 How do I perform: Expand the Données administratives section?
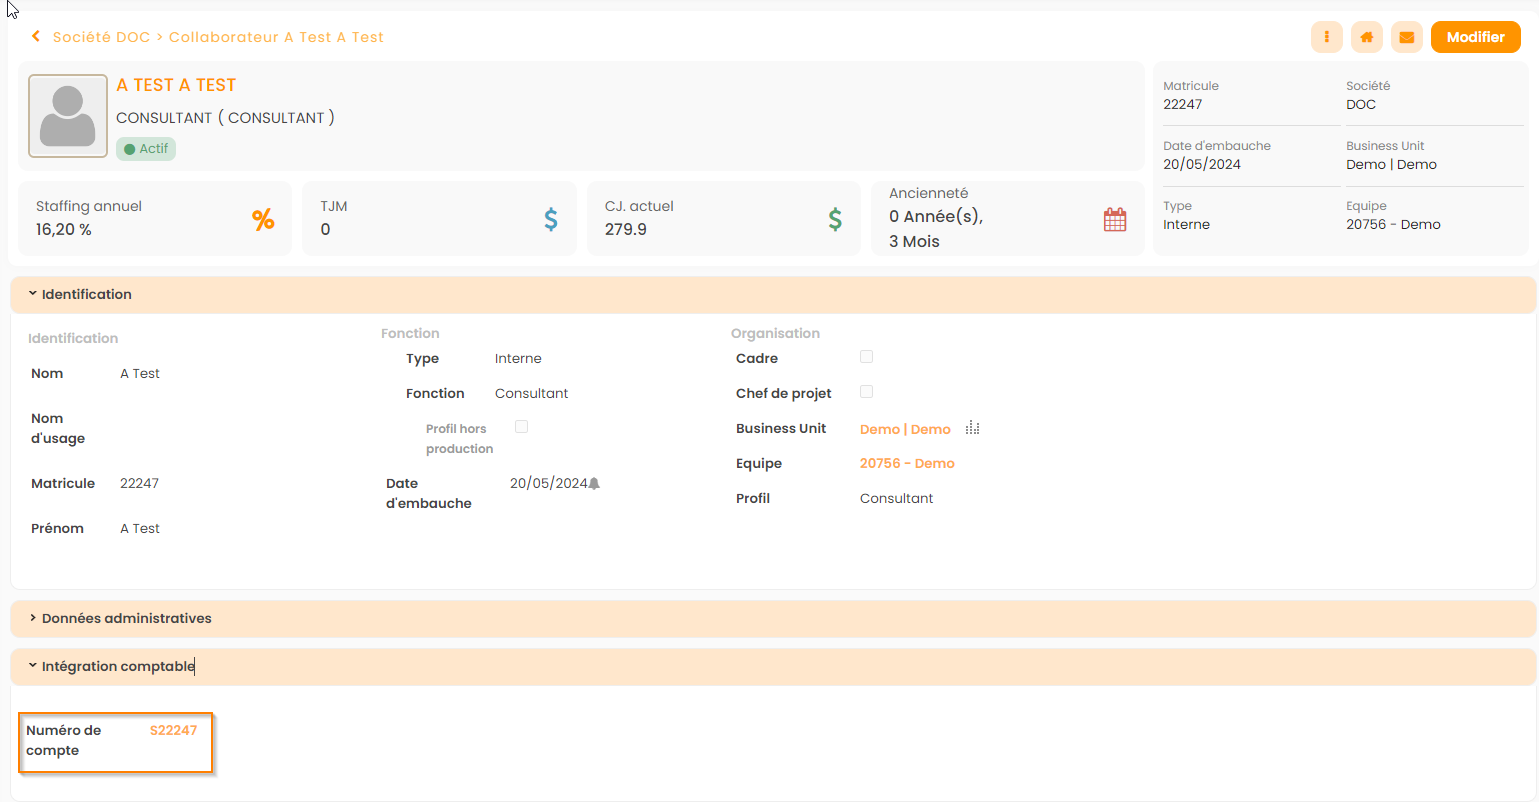coord(126,618)
